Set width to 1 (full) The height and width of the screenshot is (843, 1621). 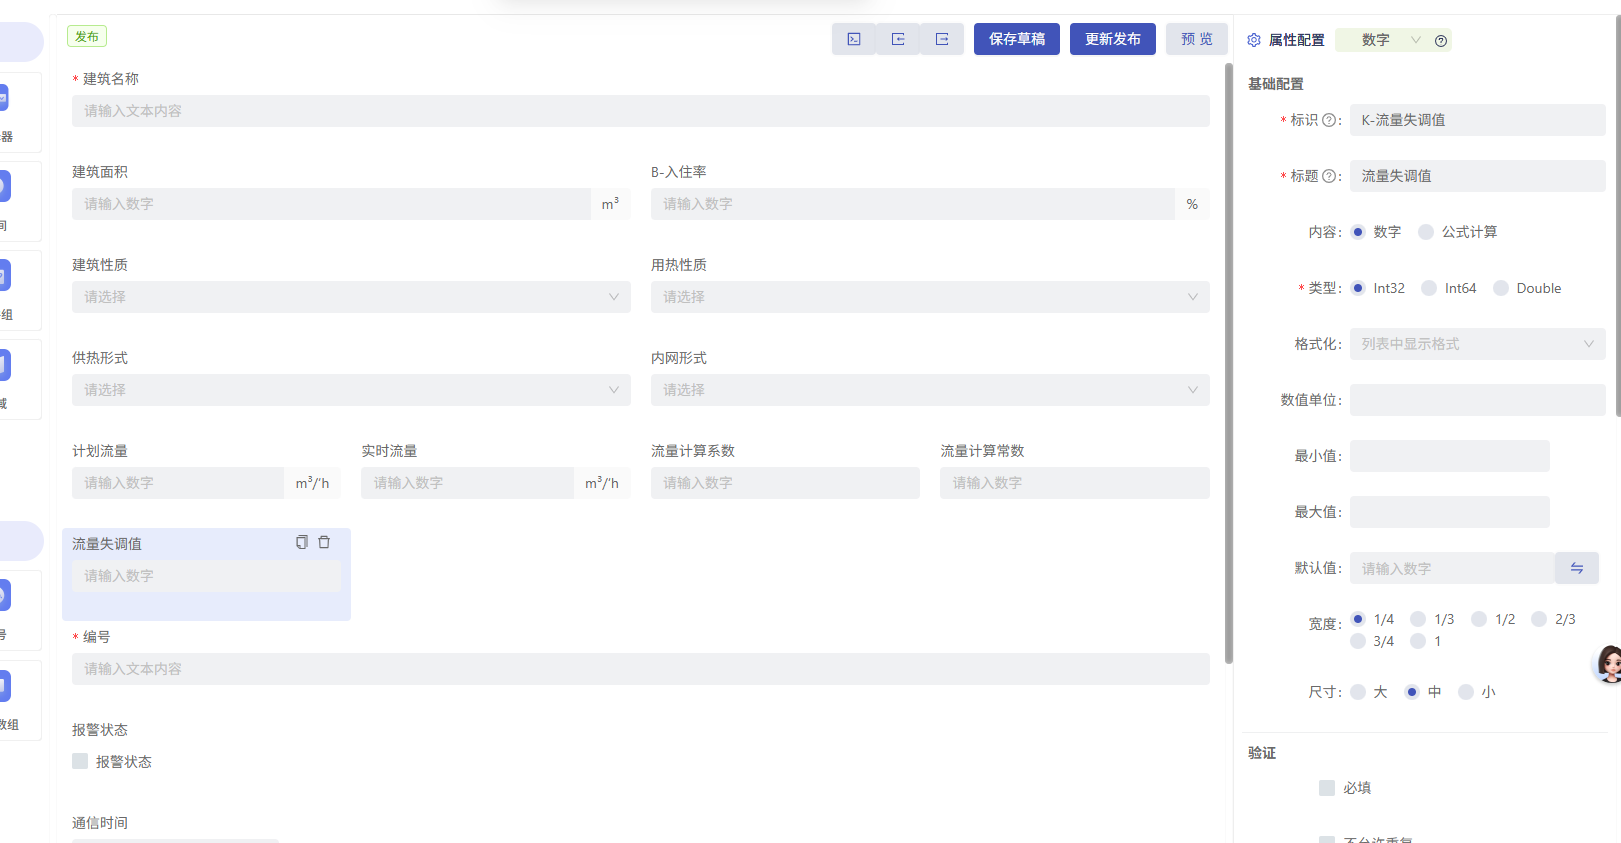point(1418,641)
